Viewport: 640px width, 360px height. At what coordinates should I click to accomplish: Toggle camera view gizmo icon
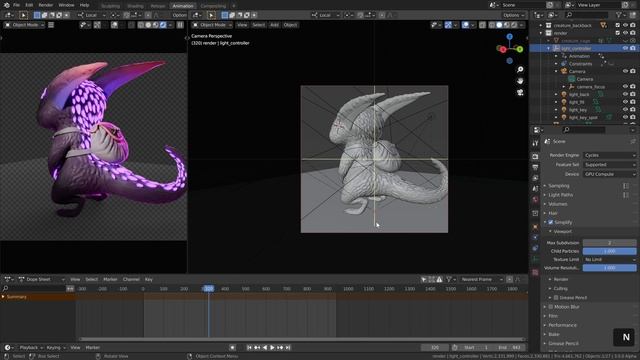[x=520, y=93]
